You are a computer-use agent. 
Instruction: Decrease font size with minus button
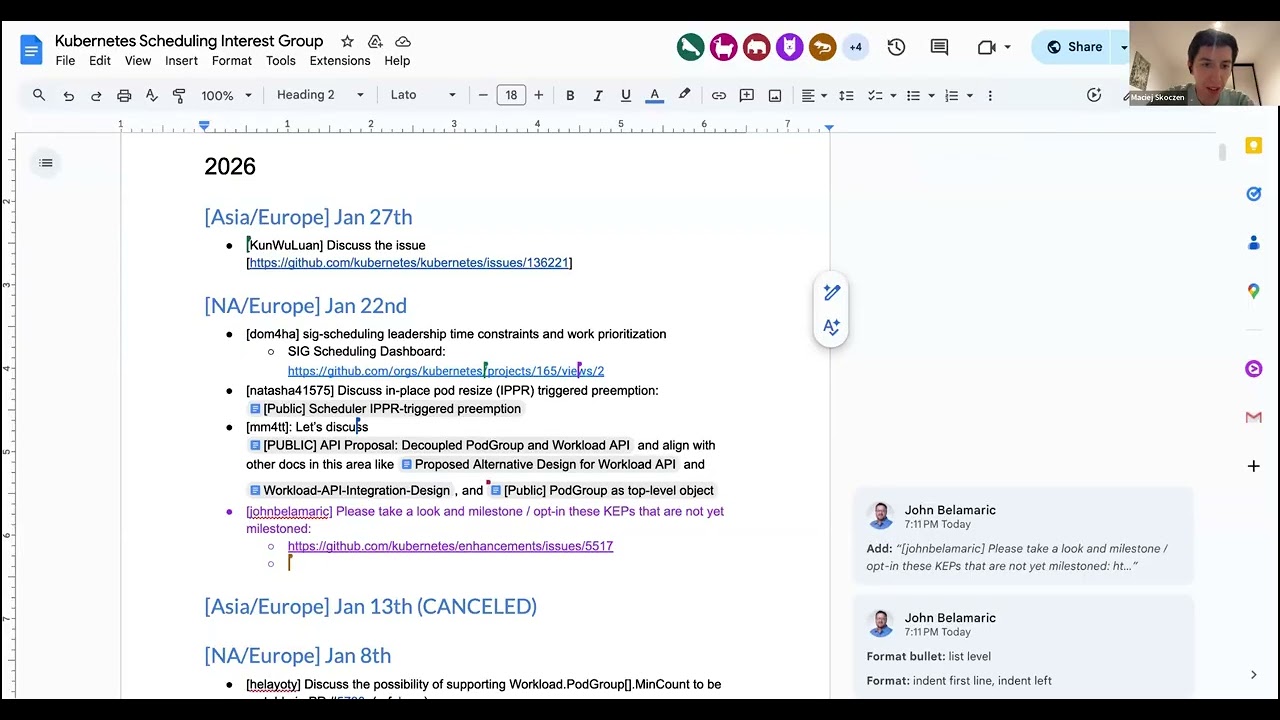click(x=483, y=95)
